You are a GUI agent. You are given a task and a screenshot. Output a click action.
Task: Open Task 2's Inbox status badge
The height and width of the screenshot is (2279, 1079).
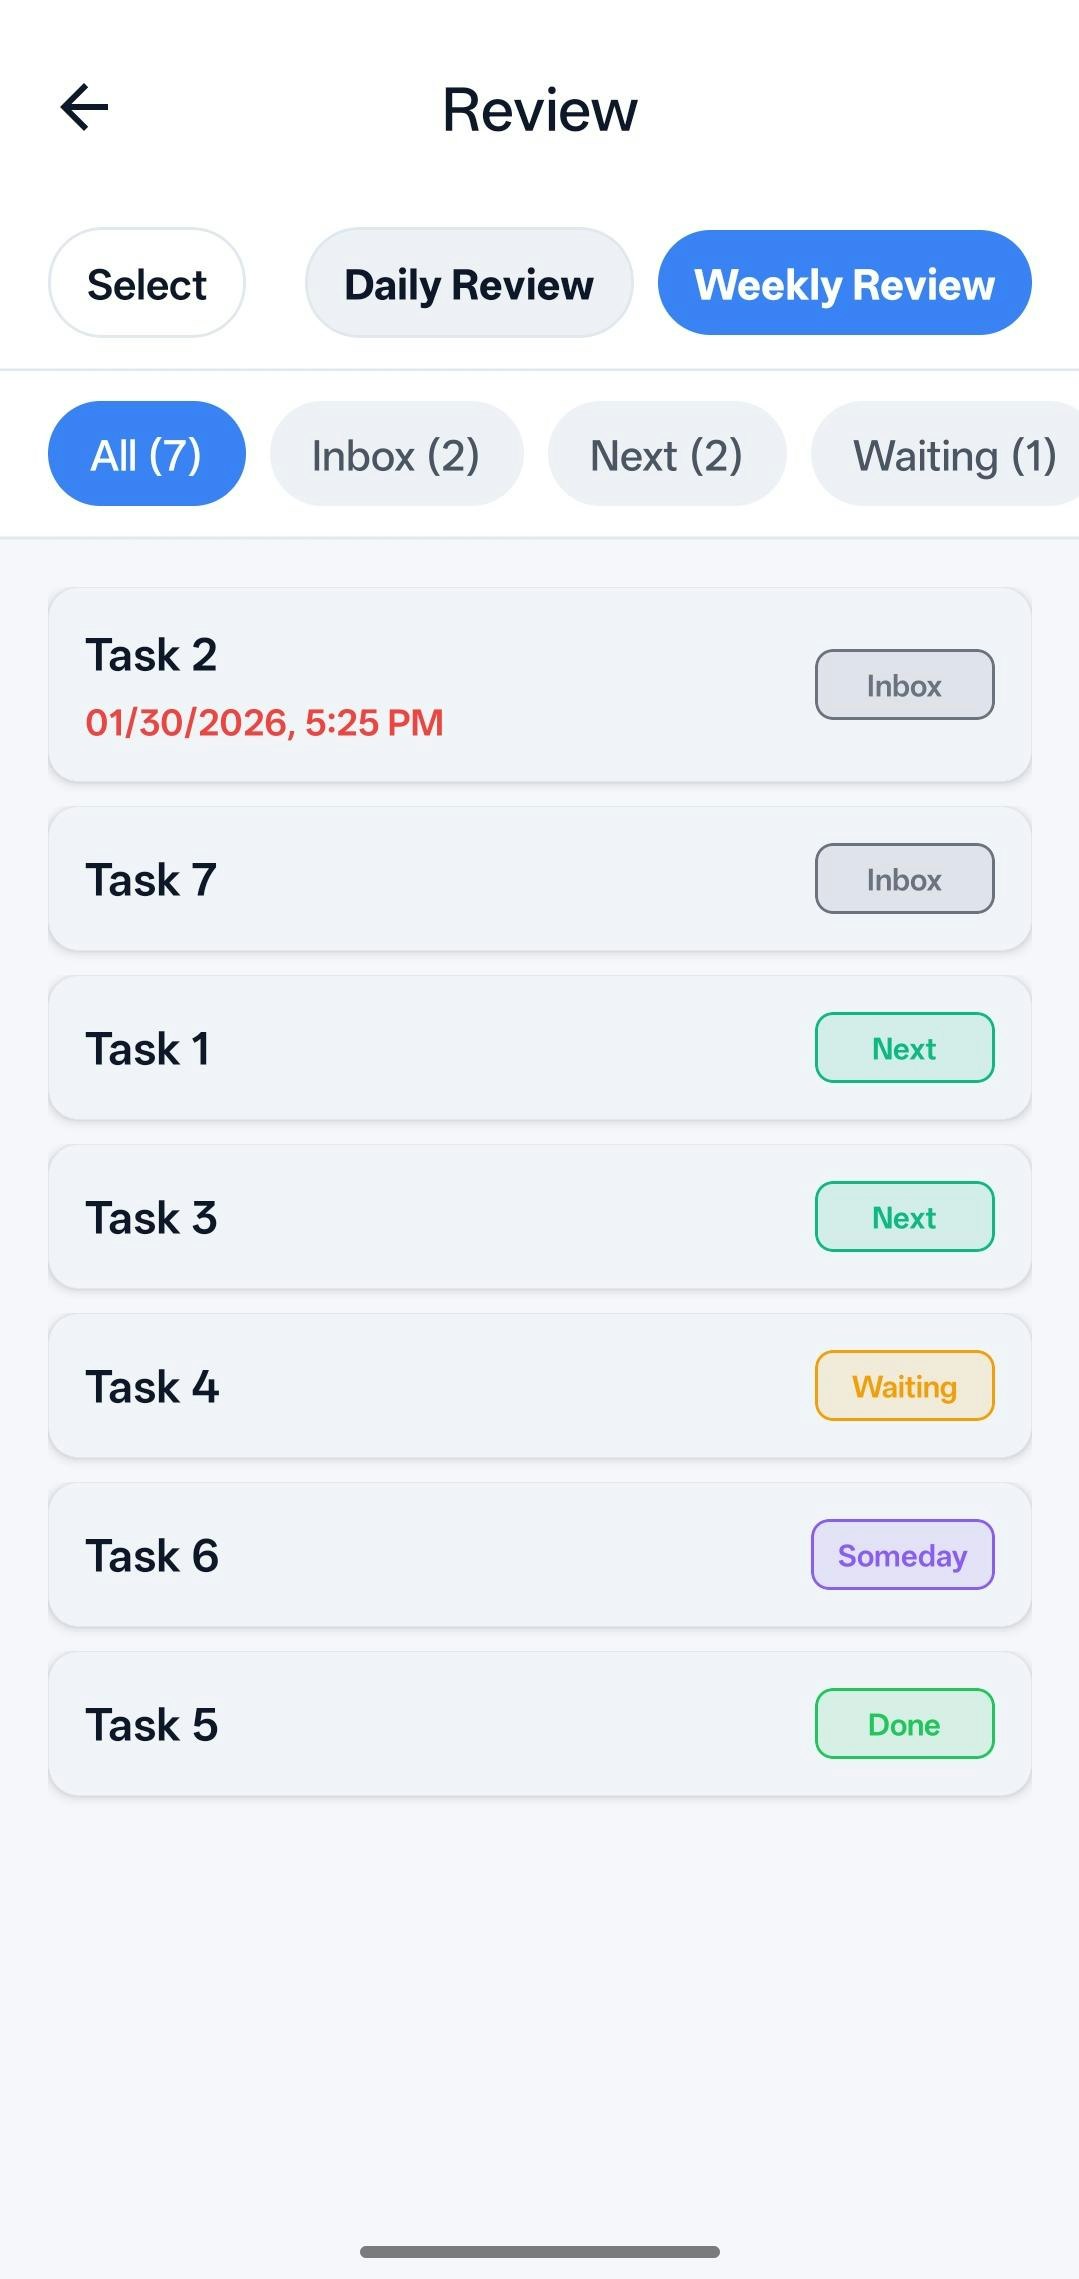(x=903, y=684)
